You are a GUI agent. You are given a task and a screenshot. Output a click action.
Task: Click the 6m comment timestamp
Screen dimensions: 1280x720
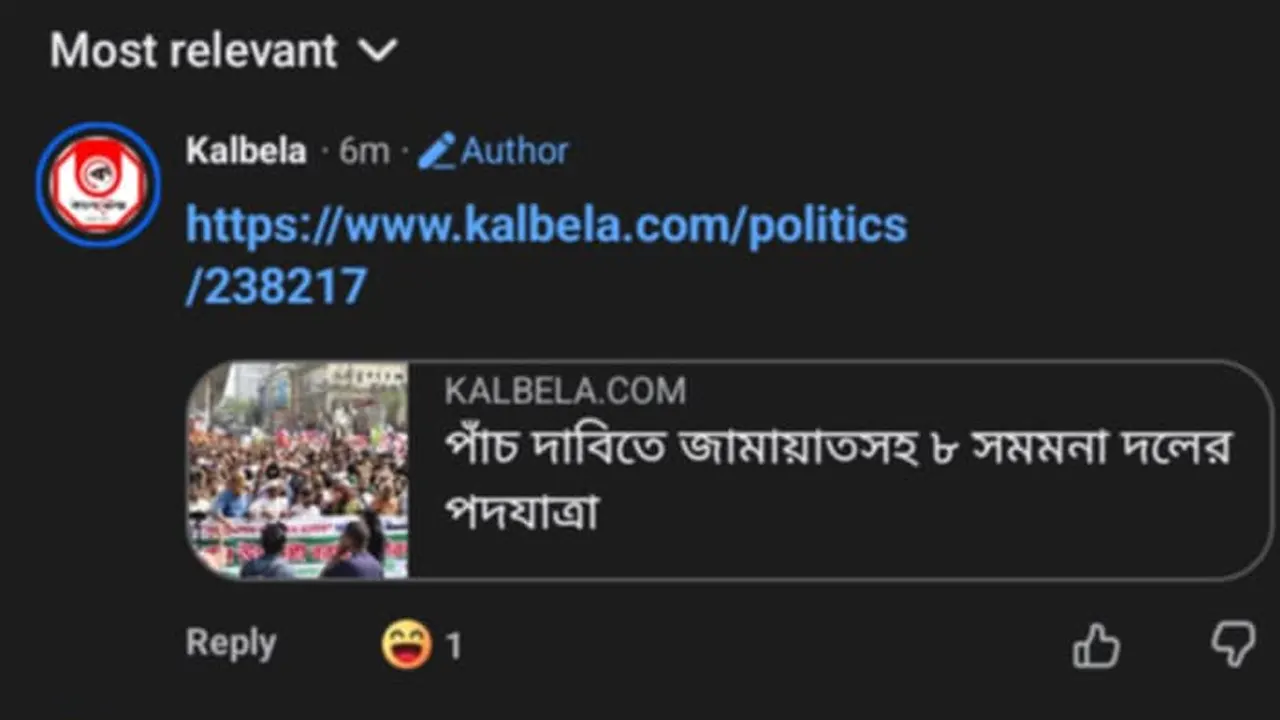coord(364,151)
